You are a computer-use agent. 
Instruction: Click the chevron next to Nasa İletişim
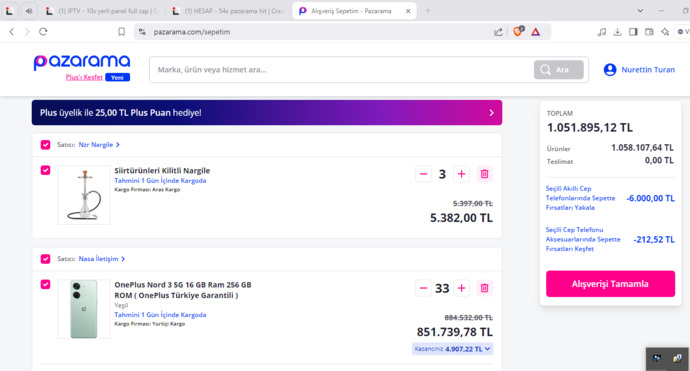(x=123, y=259)
